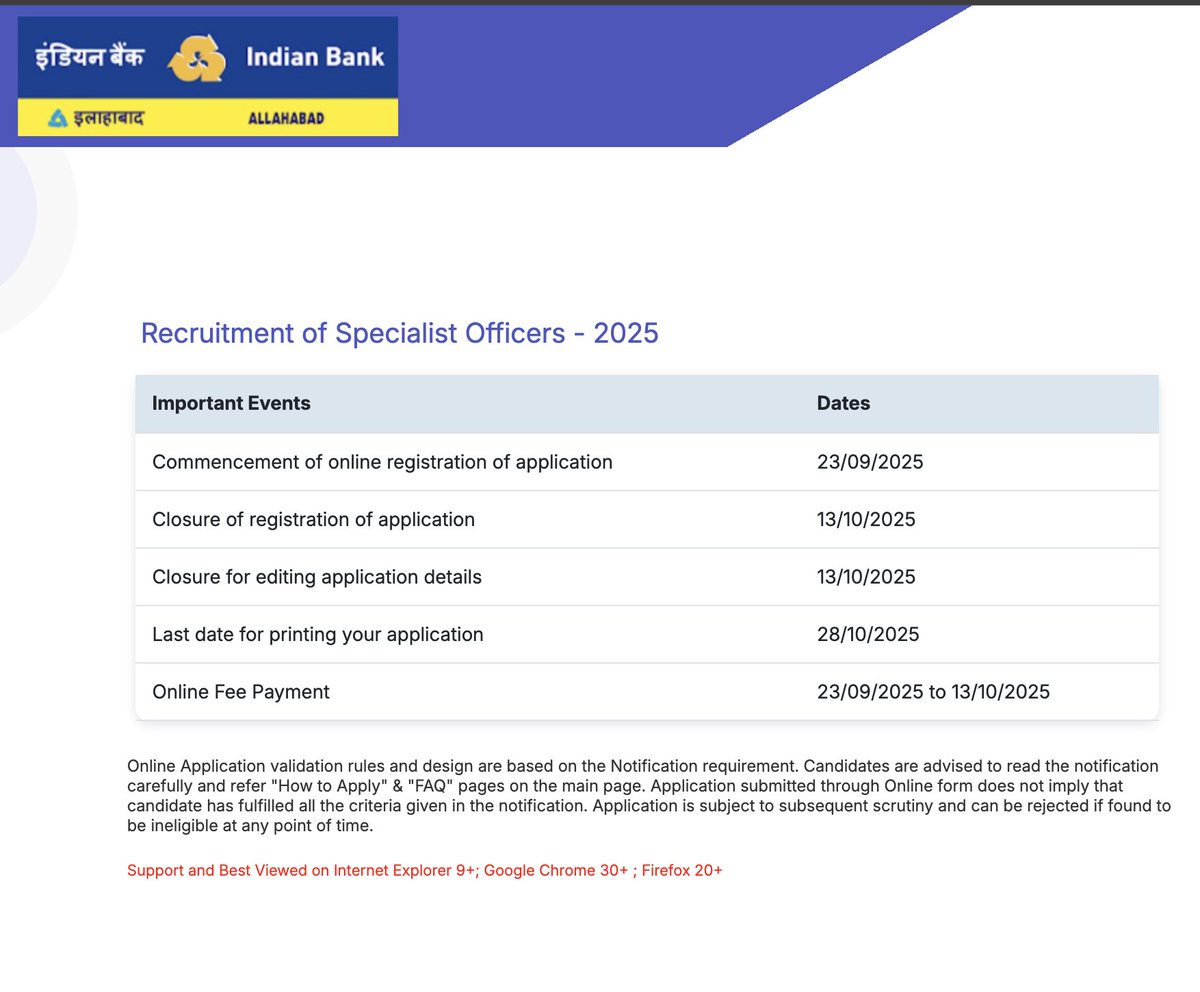The width and height of the screenshot is (1200, 992).
Task: Click the Allahabad triangle logo icon
Action: 58,118
